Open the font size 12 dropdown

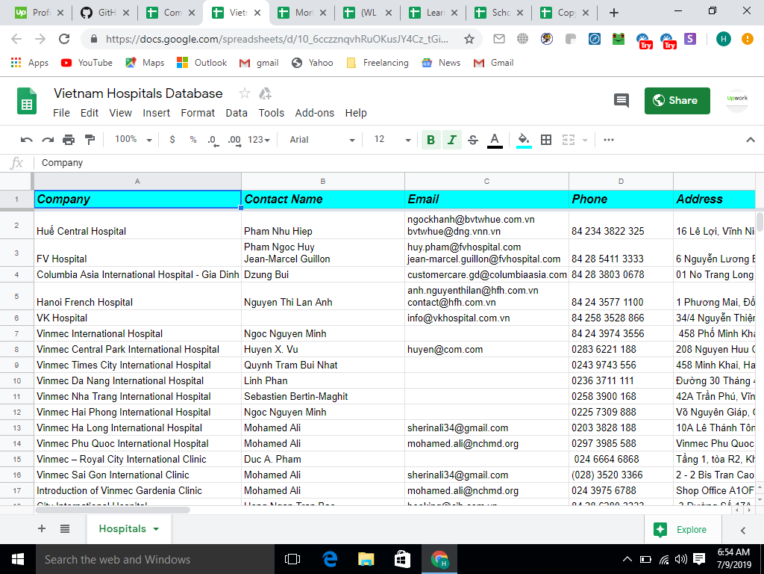[x=392, y=140]
